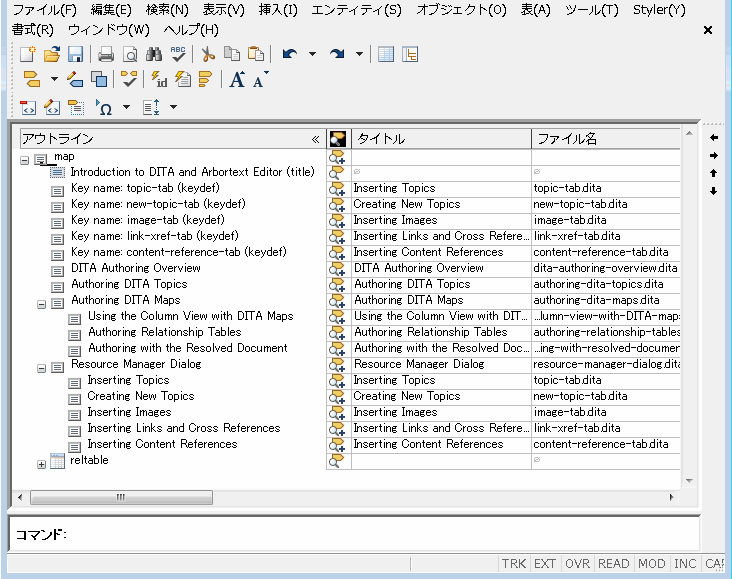The width and height of the screenshot is (732, 579).
Task: Click the stacked yellow tags icon
Action: click(x=205, y=79)
